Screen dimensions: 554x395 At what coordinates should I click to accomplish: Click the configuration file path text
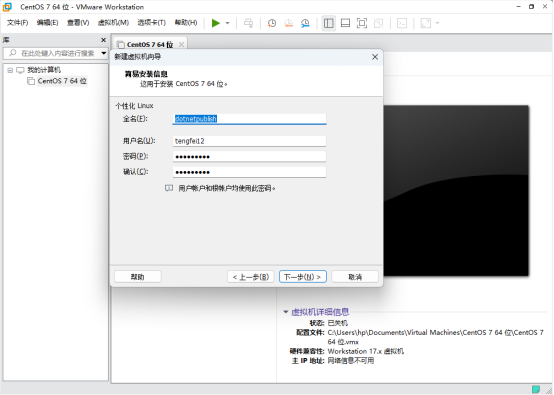(435, 337)
